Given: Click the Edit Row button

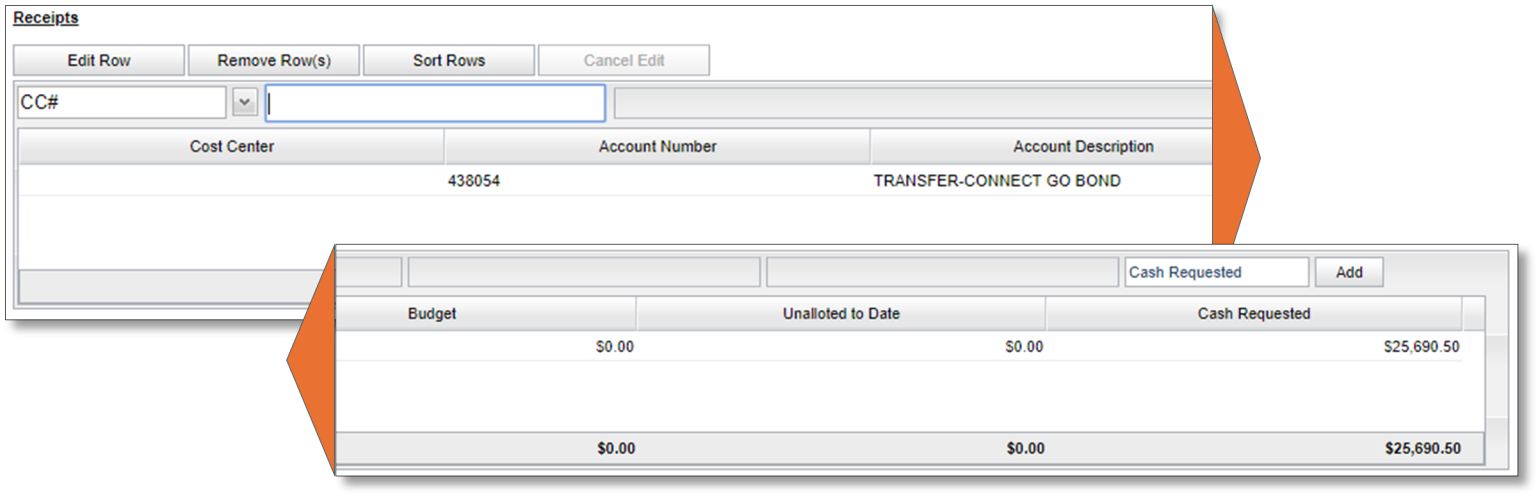Looking at the screenshot, I should tap(99, 60).
